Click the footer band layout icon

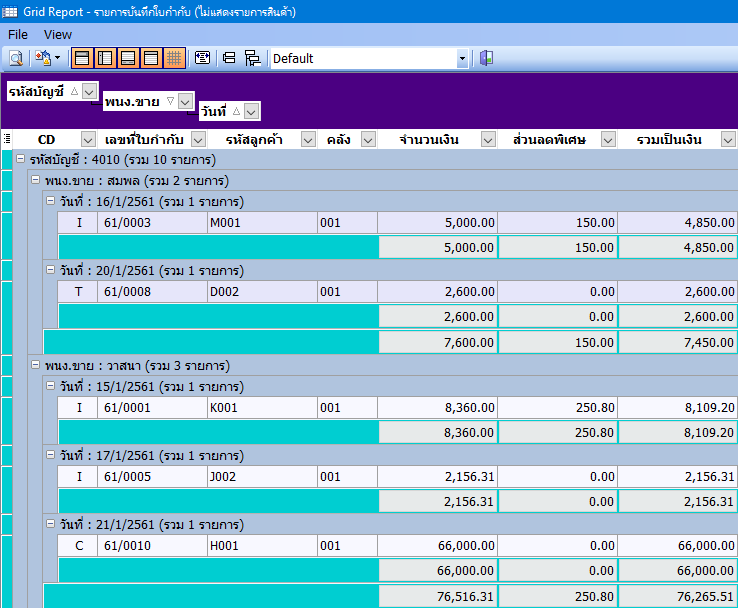128,58
